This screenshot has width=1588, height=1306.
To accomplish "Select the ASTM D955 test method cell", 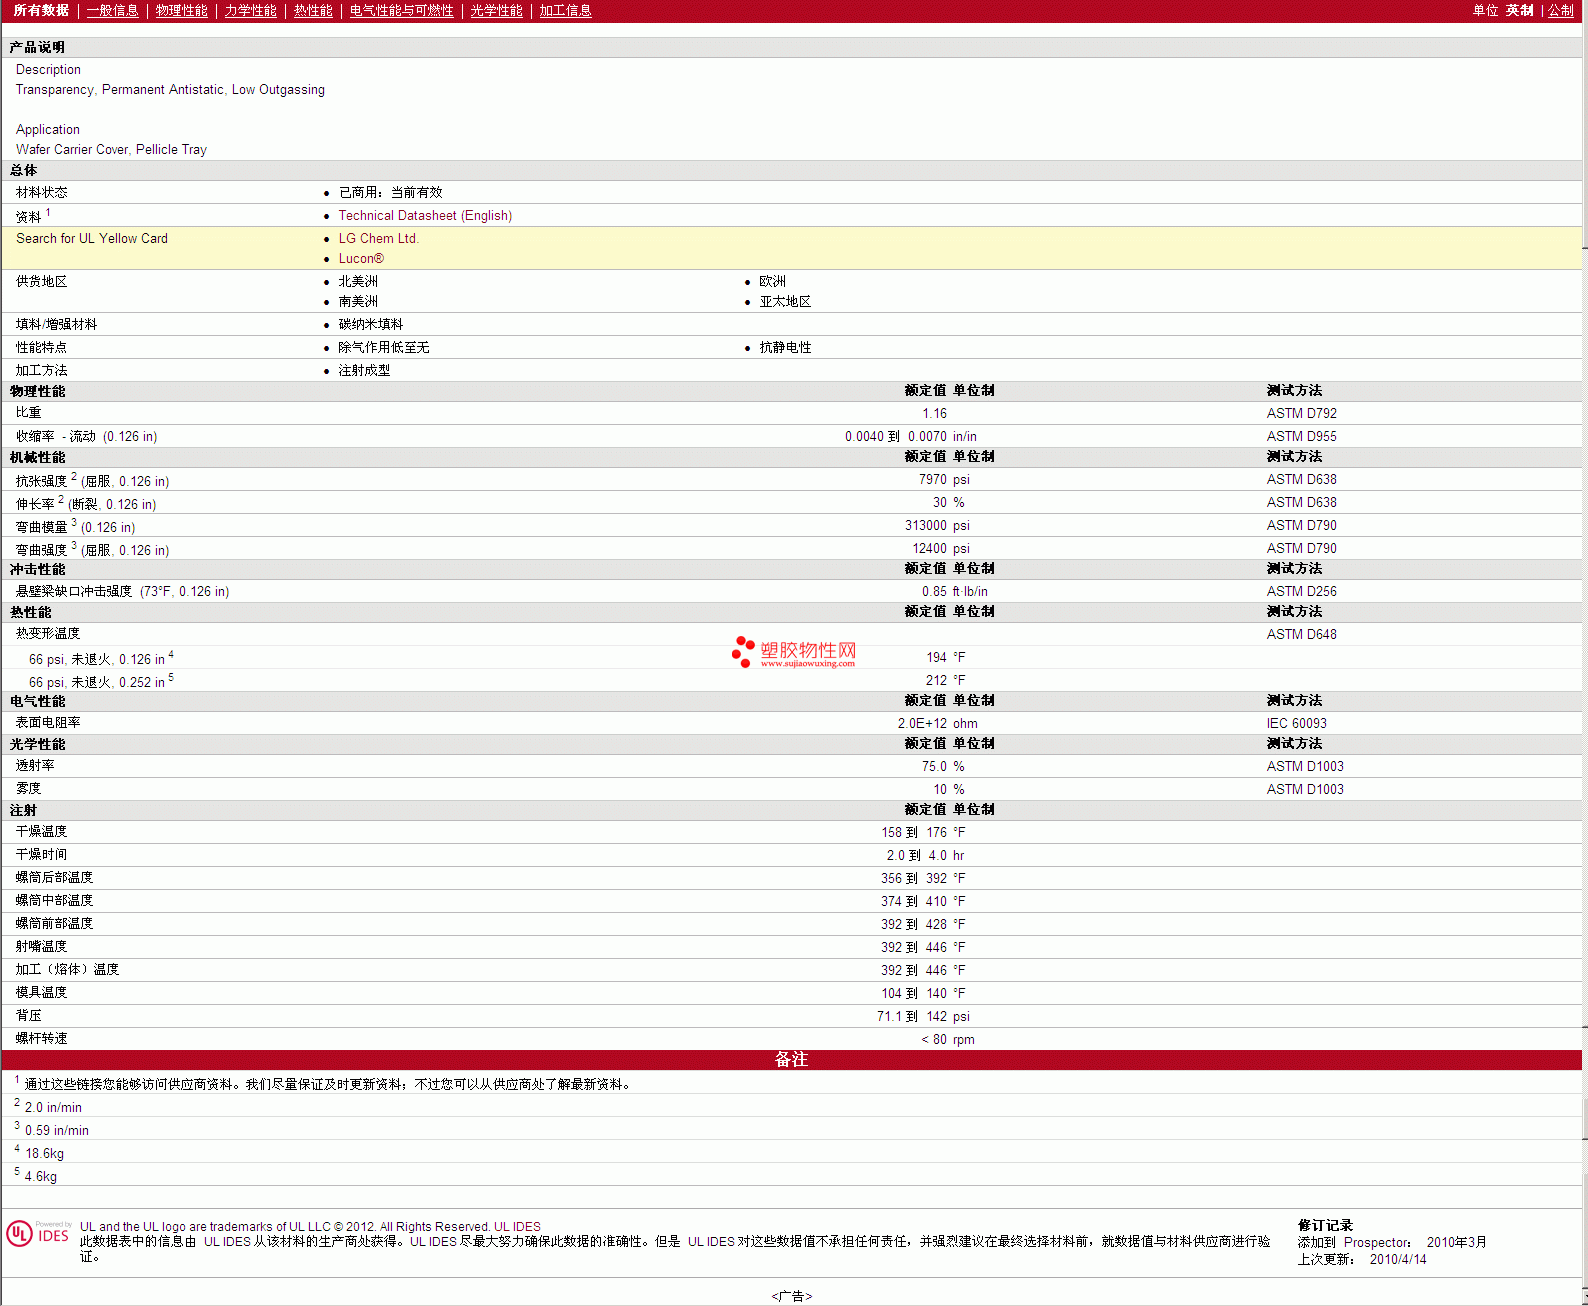I will pyautogui.click(x=1301, y=436).
